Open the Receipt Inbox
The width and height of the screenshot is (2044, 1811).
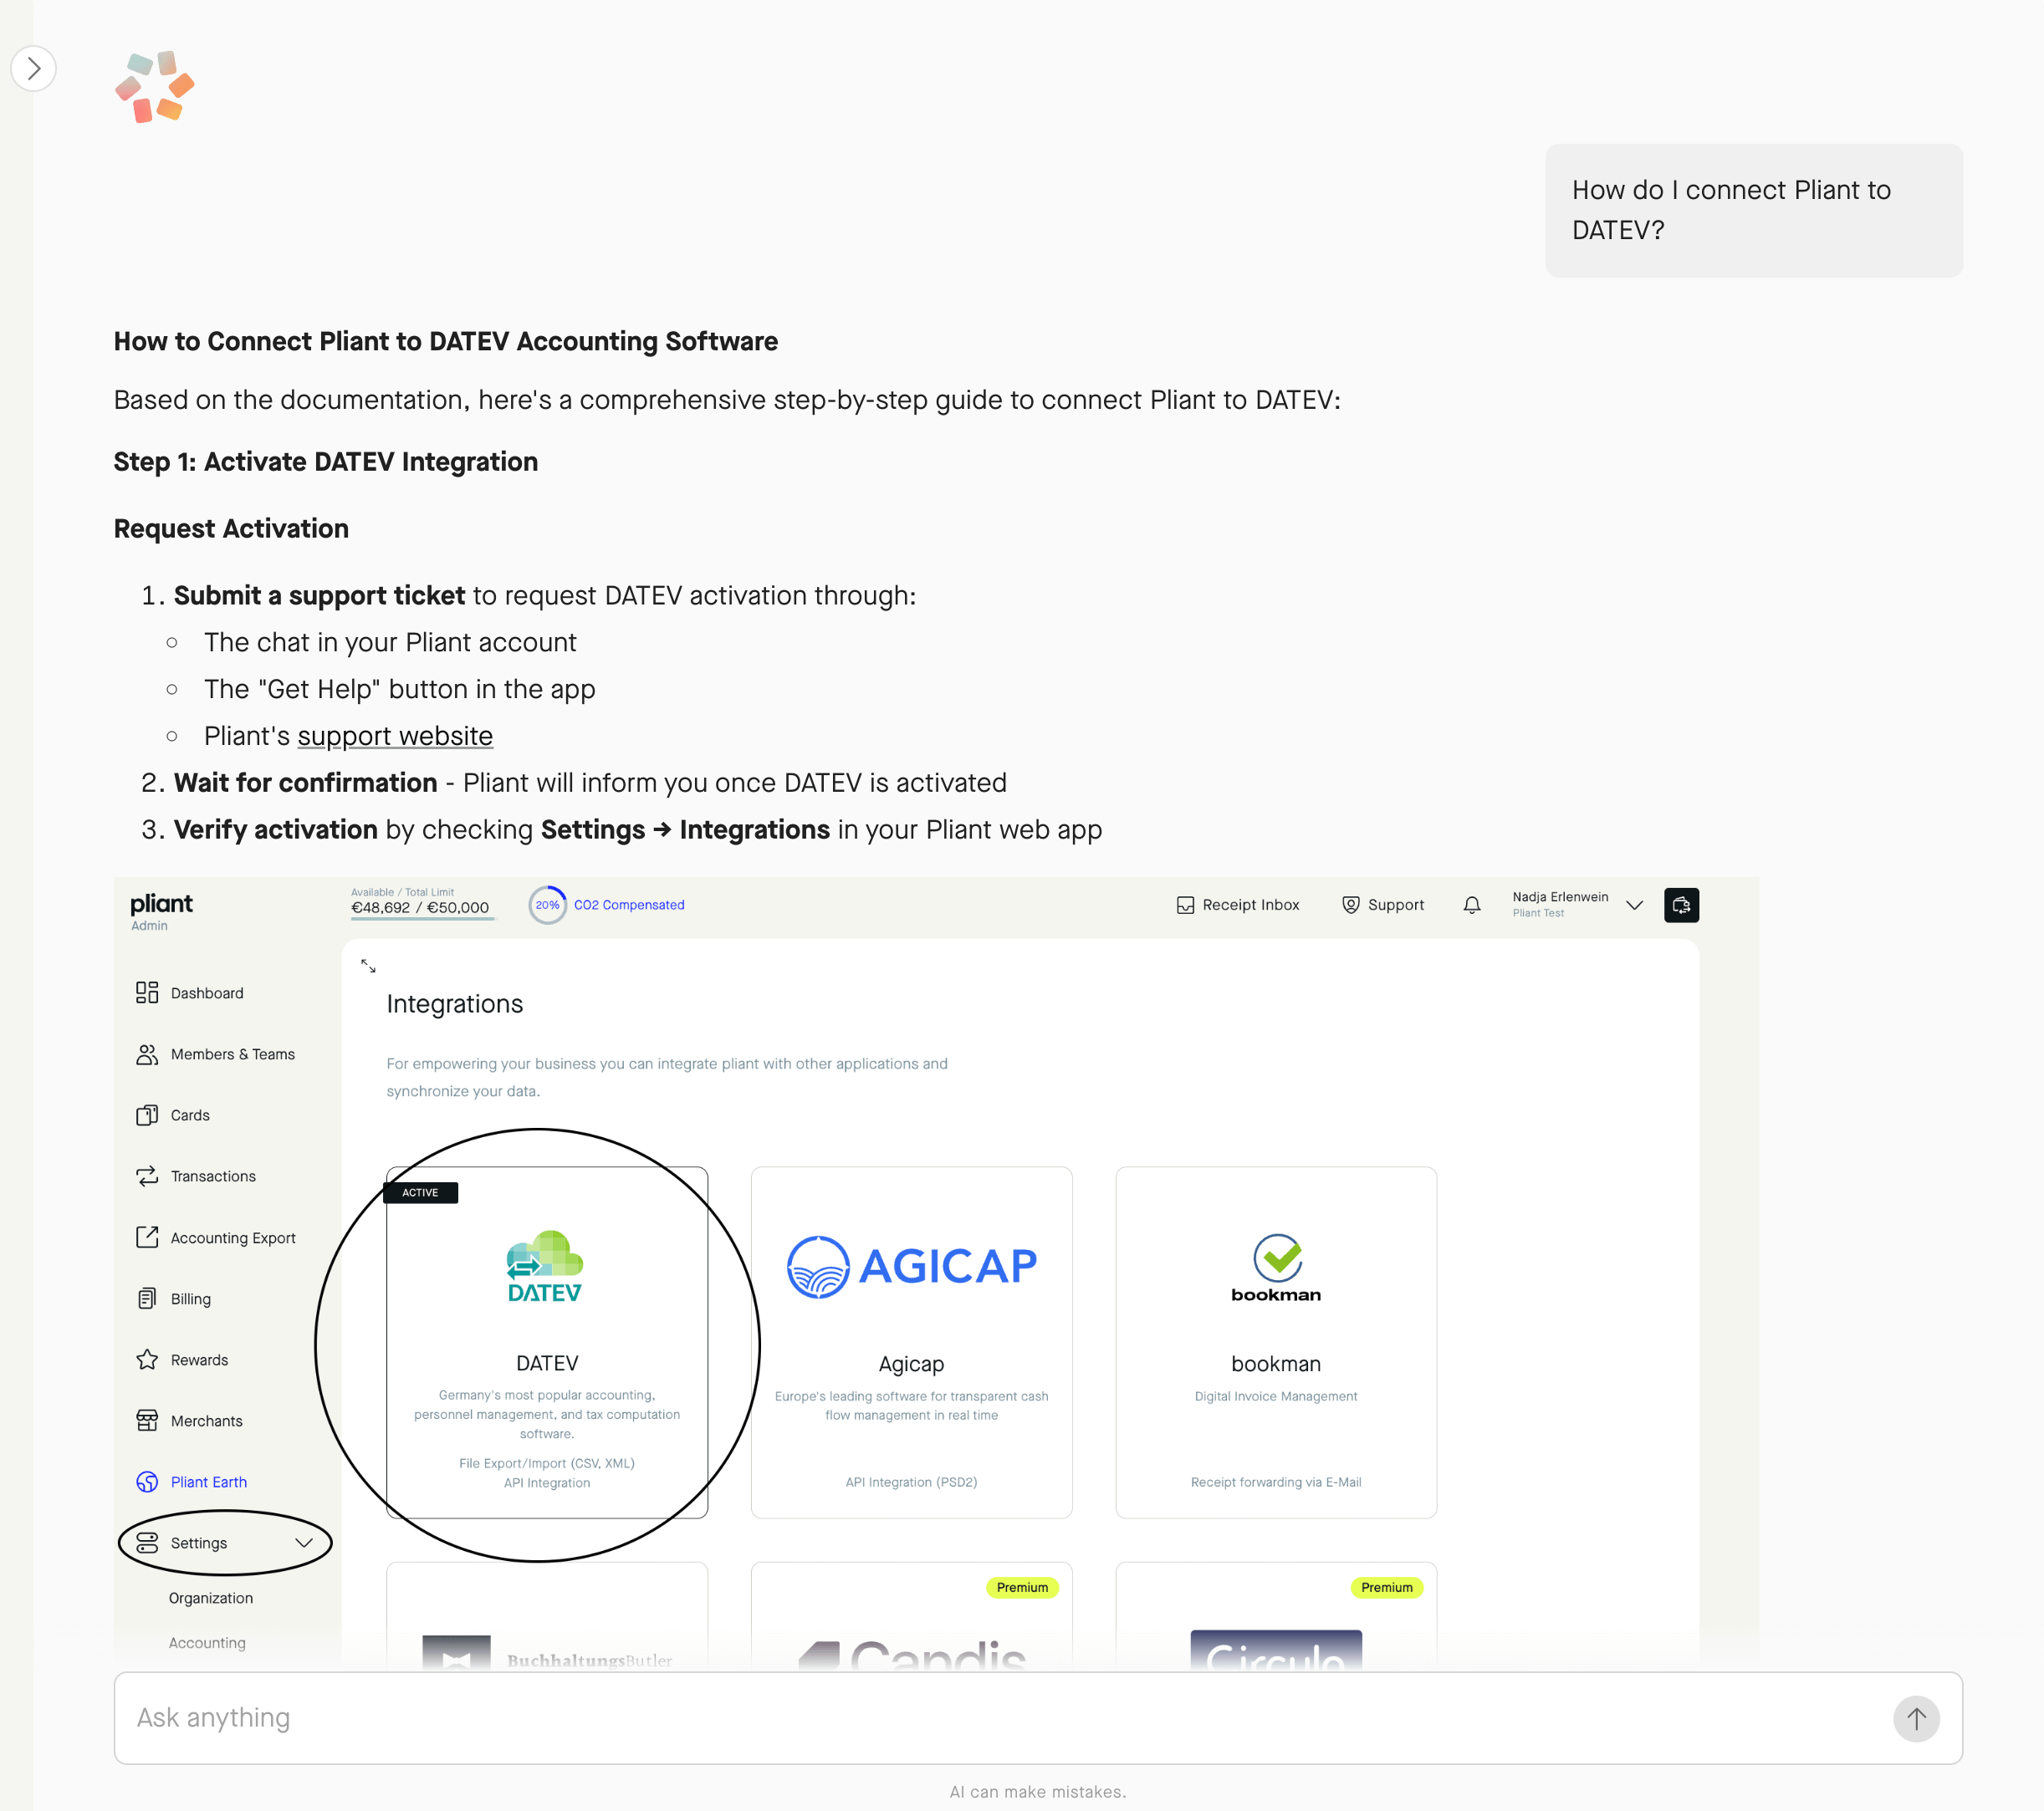tap(1238, 904)
